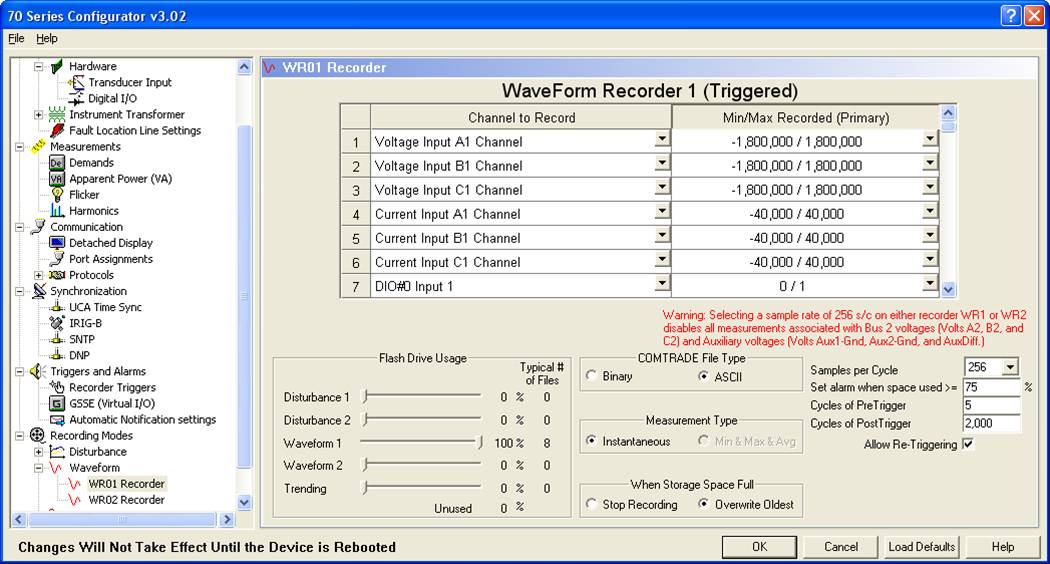The image size is (1050, 564).
Task: Click the Detached Display monitor icon
Action: coord(57,243)
